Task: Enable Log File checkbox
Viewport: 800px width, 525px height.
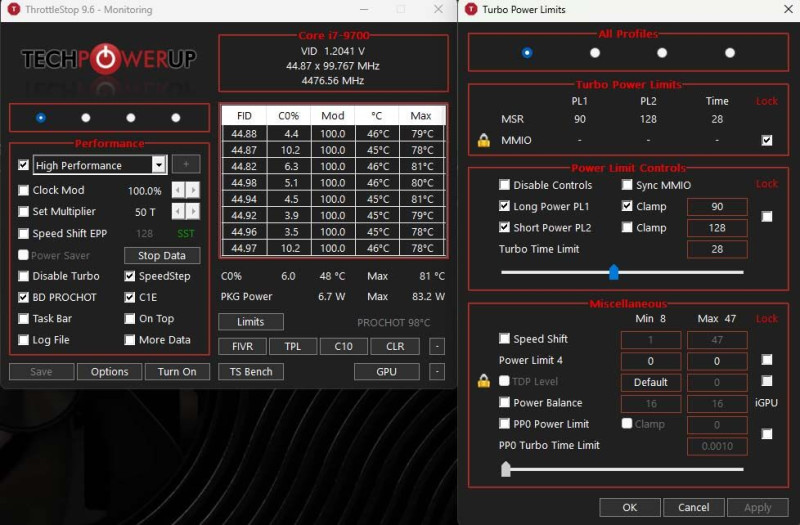Action: pyautogui.click(x=23, y=340)
